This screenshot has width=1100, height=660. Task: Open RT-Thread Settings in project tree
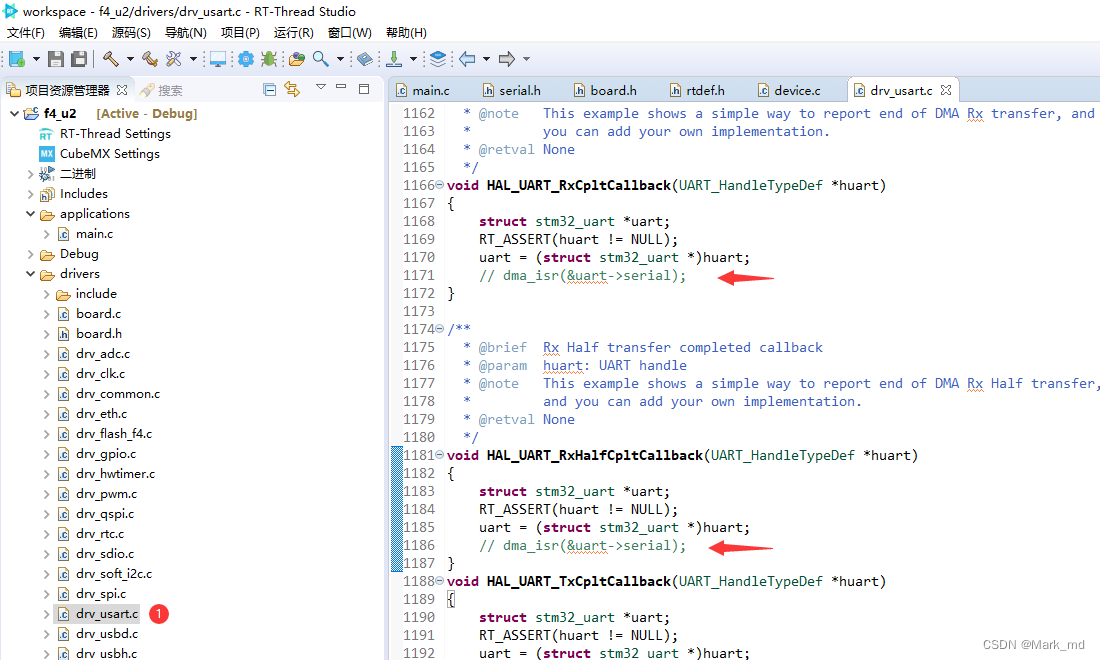115,133
